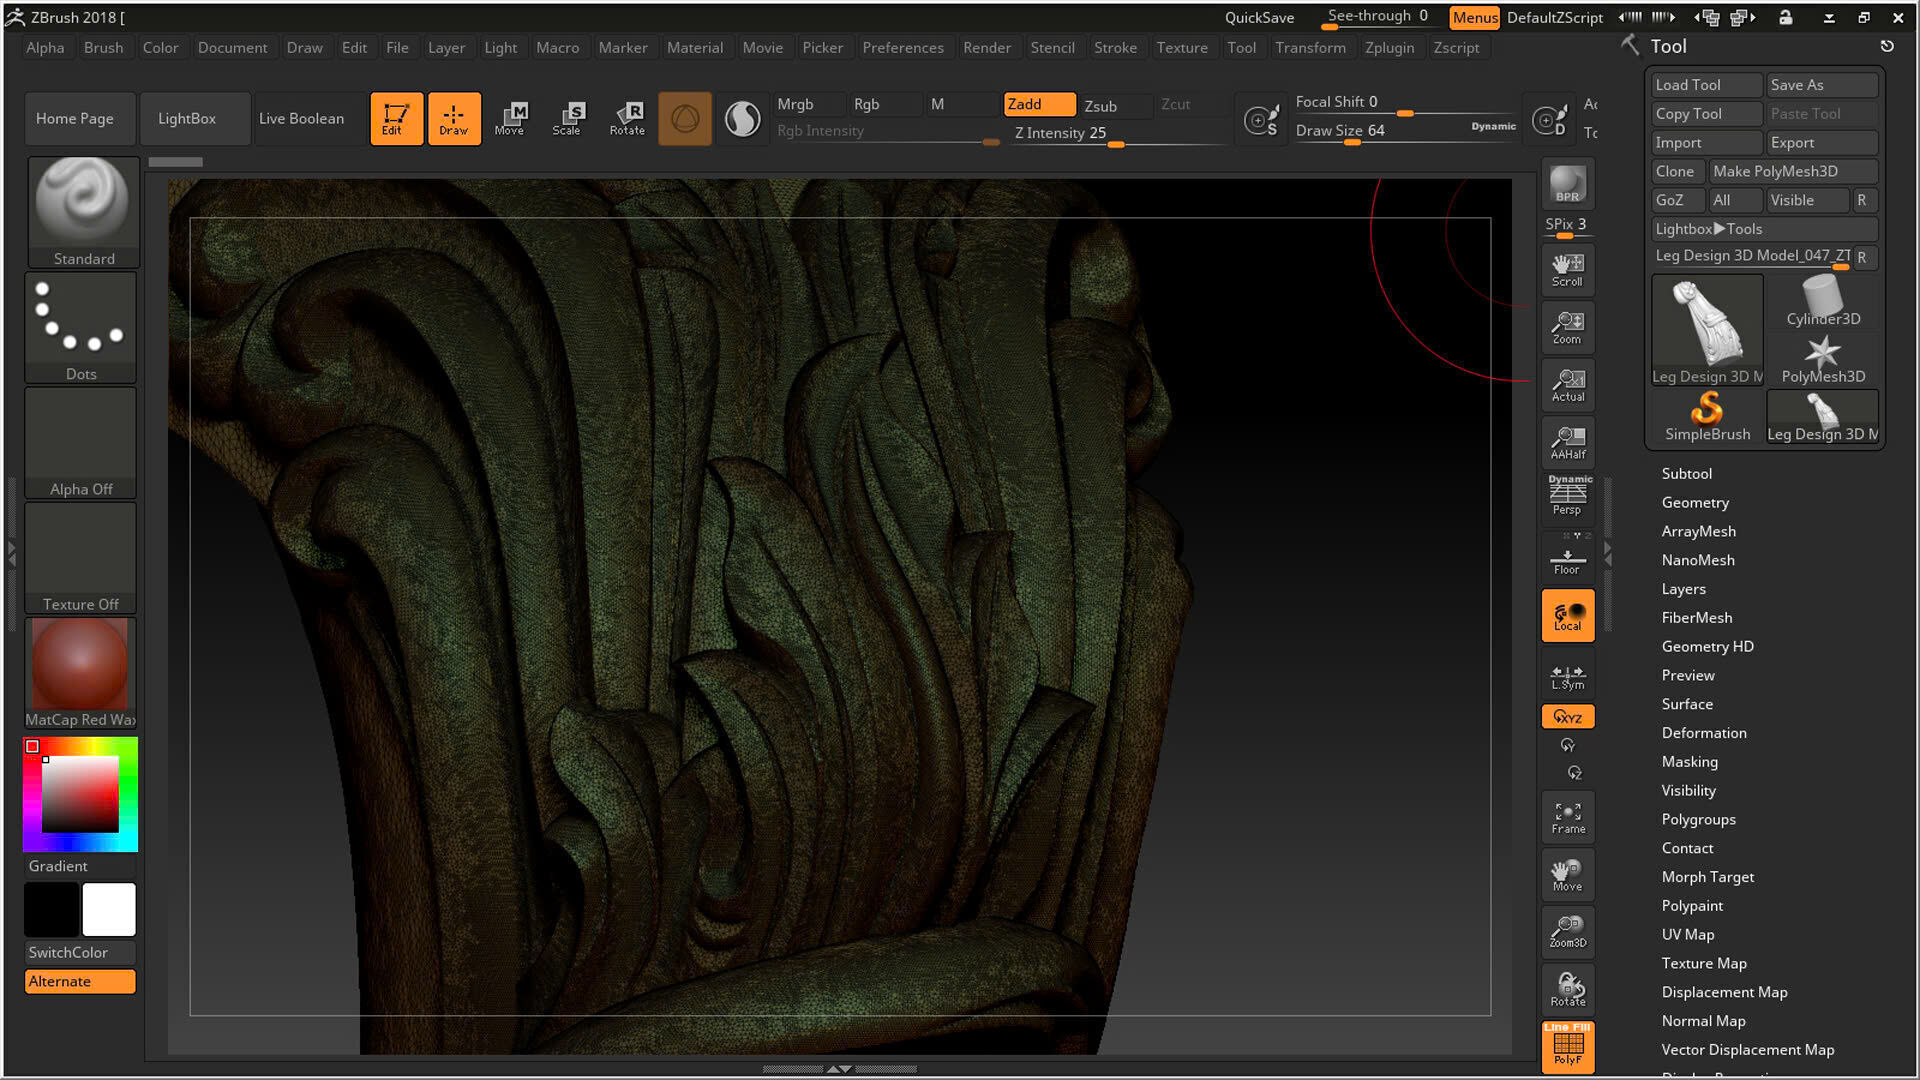Click the Zoom3D navigation icon
Screen dimensions: 1920x1080
tap(1567, 930)
